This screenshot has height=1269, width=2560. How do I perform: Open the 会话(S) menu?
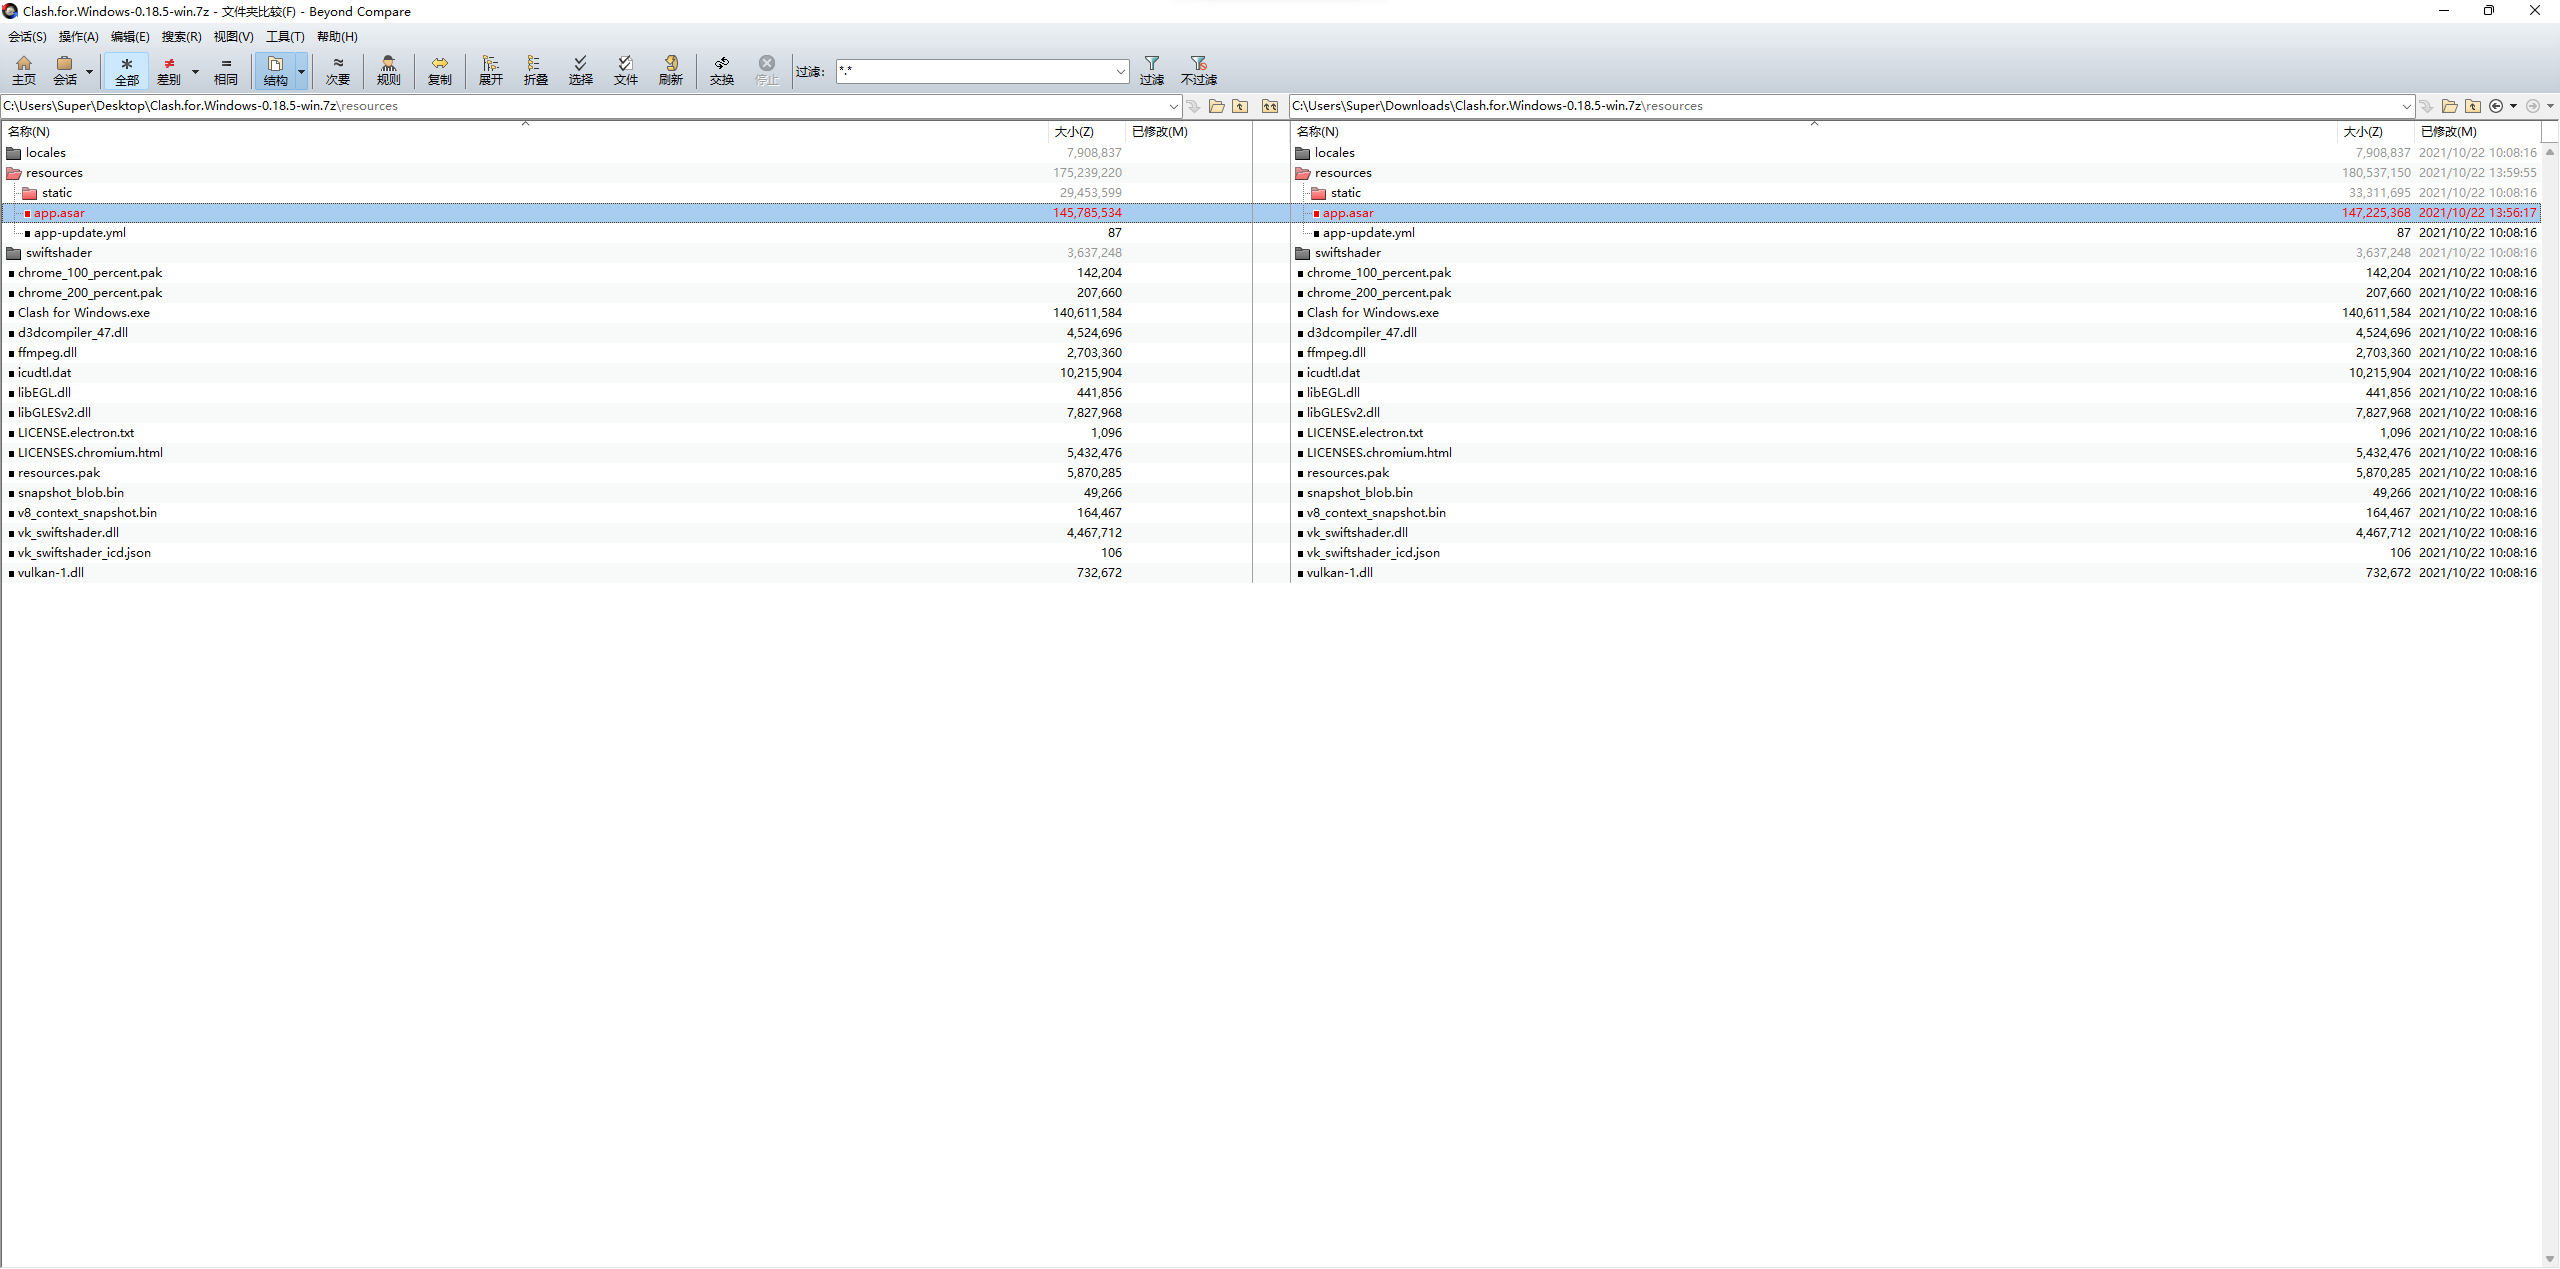pyautogui.click(x=27, y=37)
